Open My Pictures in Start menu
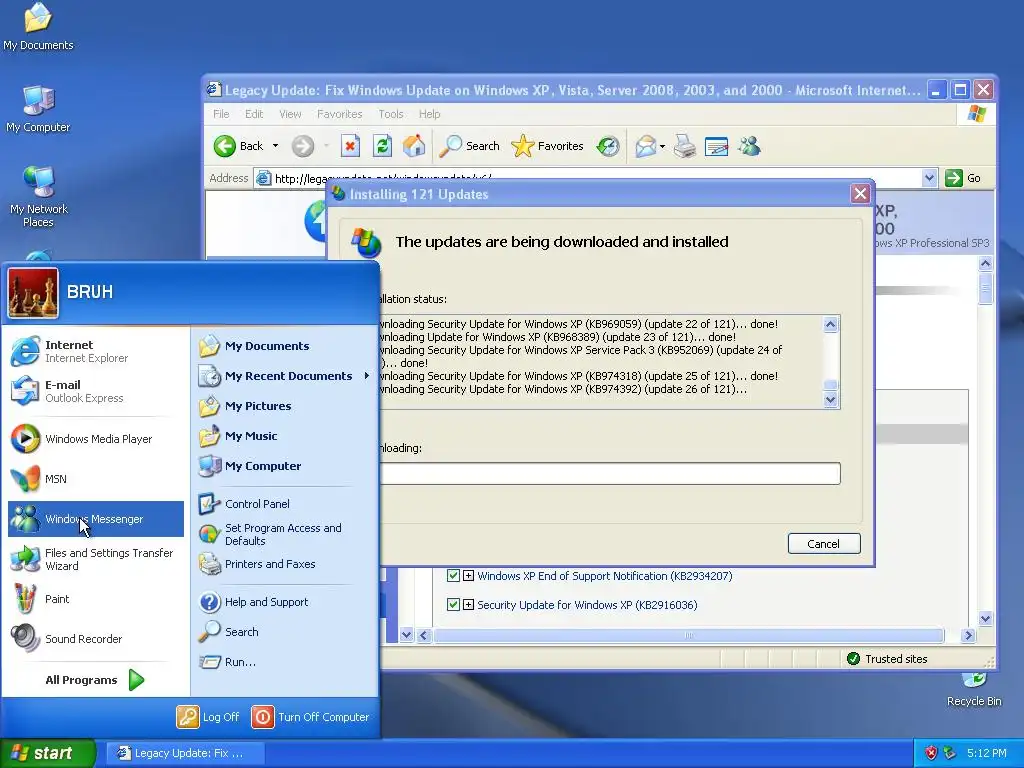Screen dimensions: 1024x768 coord(285,406)
